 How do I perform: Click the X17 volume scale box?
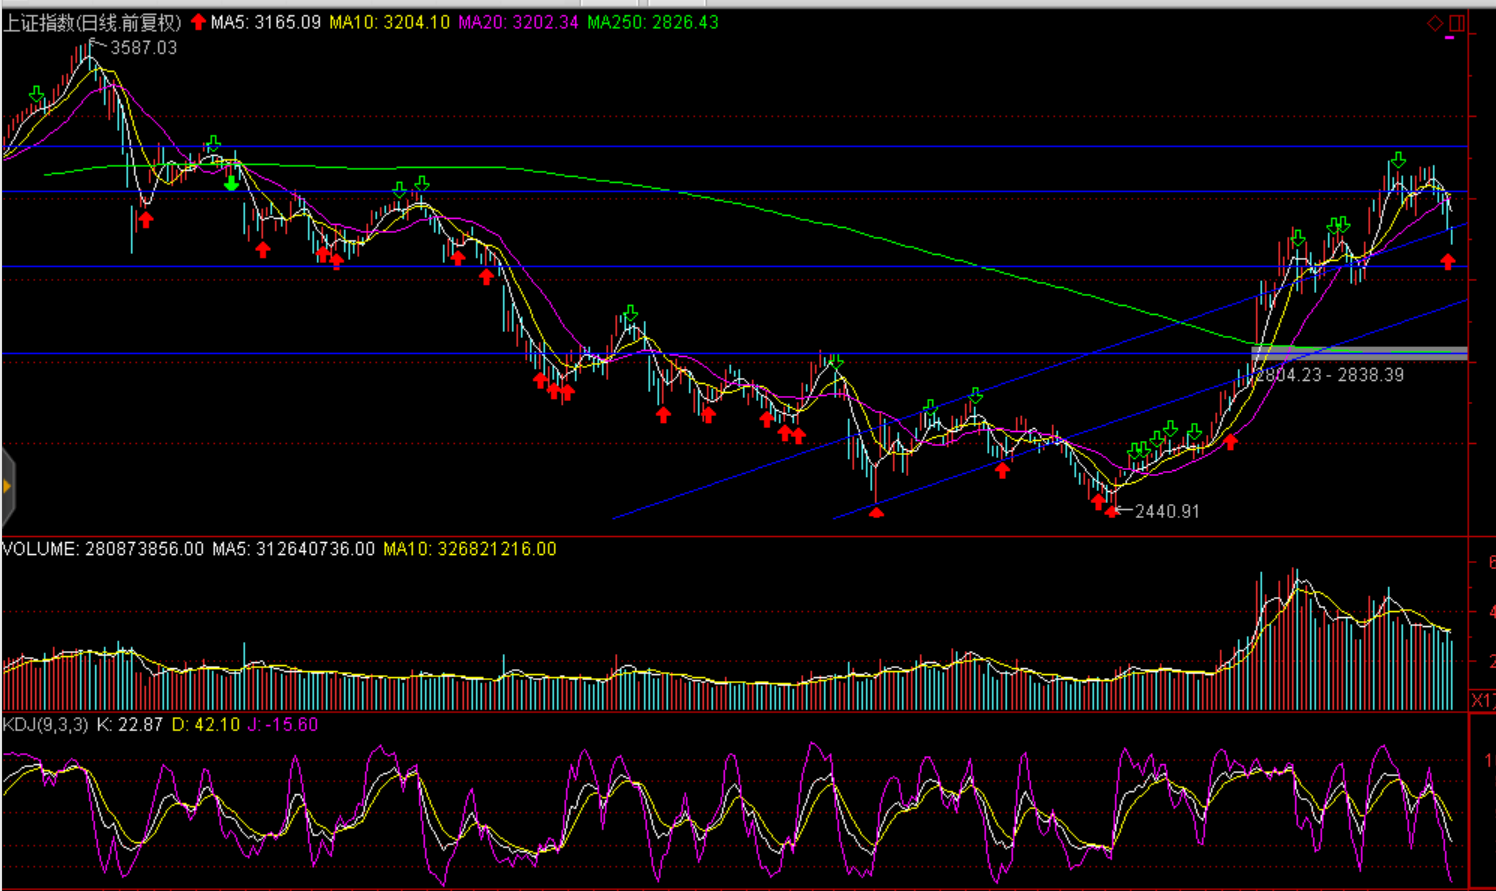(1482, 700)
